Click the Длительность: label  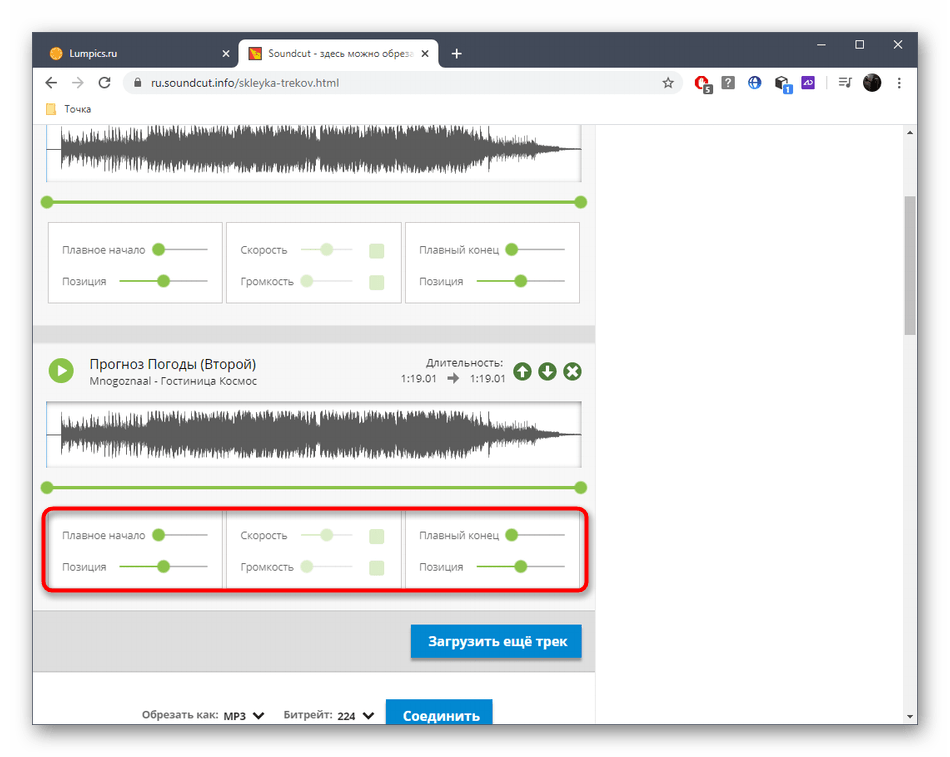pyautogui.click(x=465, y=363)
